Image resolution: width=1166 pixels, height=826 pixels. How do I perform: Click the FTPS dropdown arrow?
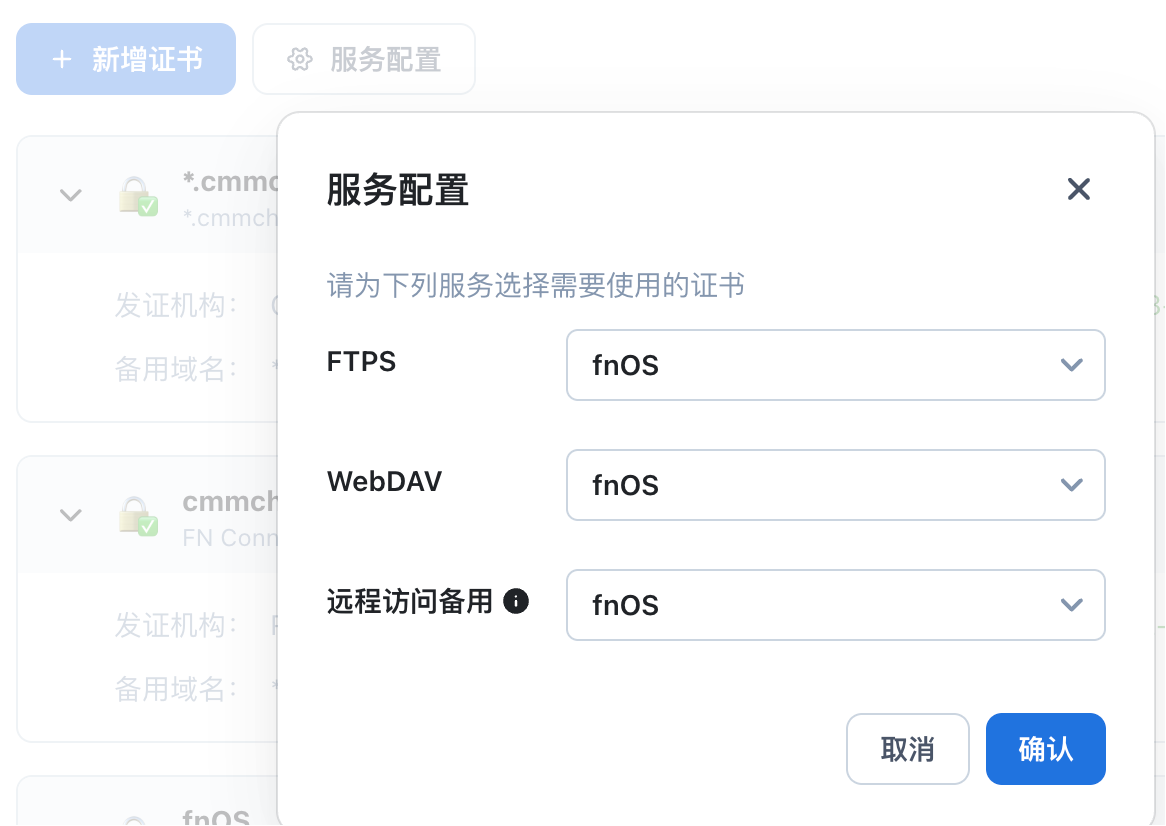(x=1071, y=365)
